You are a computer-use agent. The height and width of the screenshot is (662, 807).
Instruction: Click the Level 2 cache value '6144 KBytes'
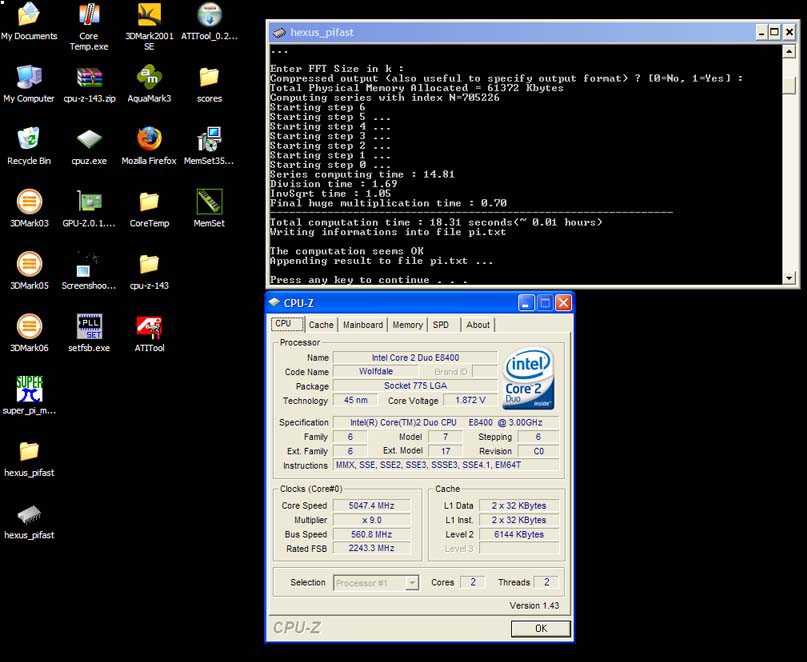(519, 534)
